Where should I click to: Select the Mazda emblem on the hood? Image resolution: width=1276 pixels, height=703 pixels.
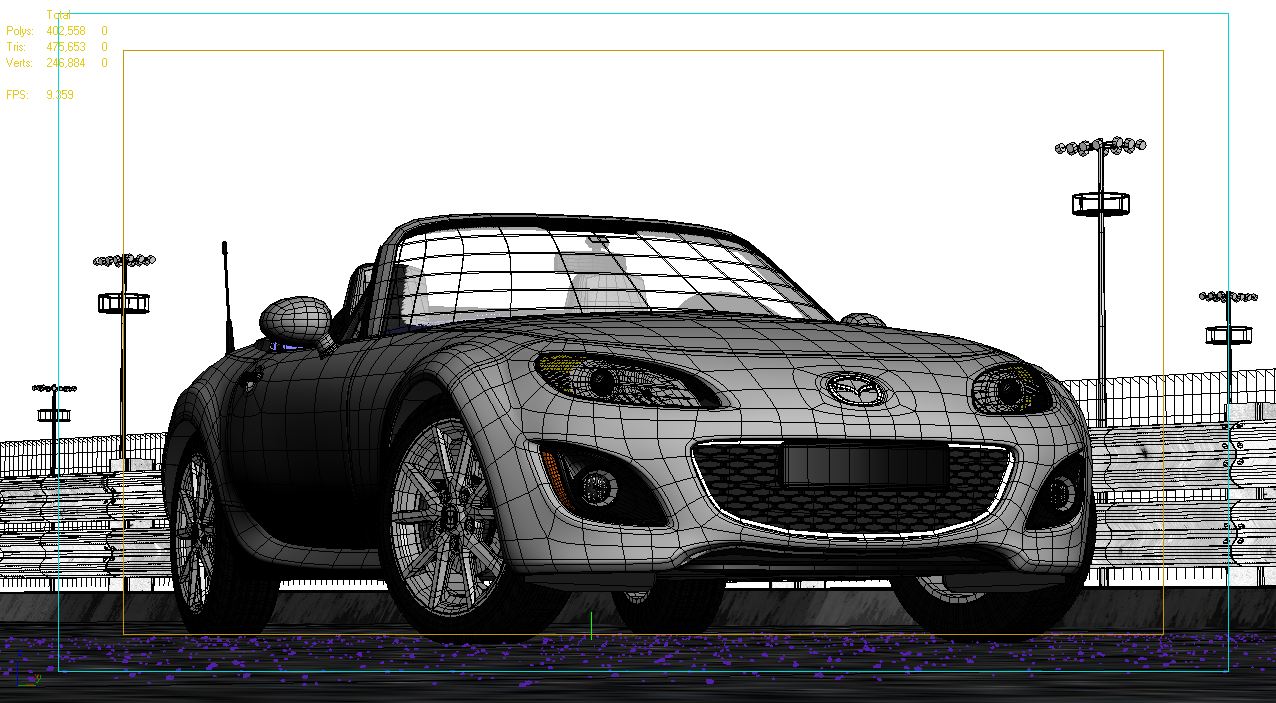coord(854,389)
